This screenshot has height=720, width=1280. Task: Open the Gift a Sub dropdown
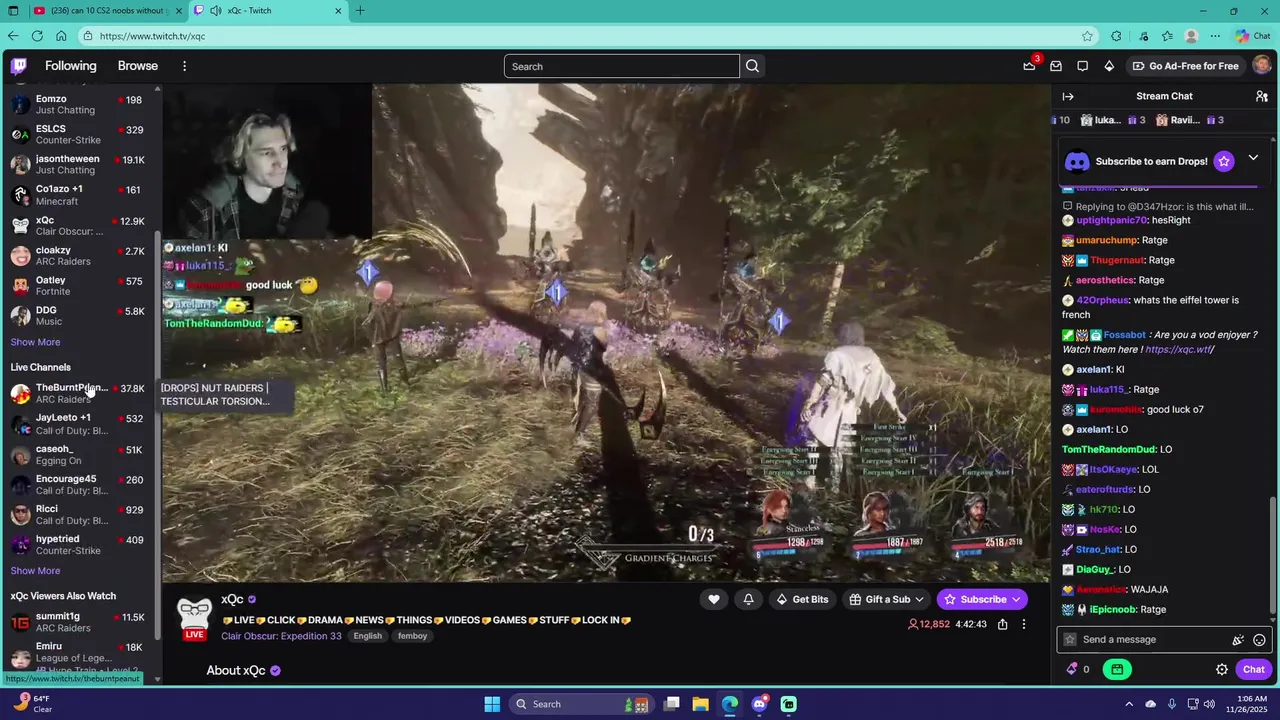point(886,599)
